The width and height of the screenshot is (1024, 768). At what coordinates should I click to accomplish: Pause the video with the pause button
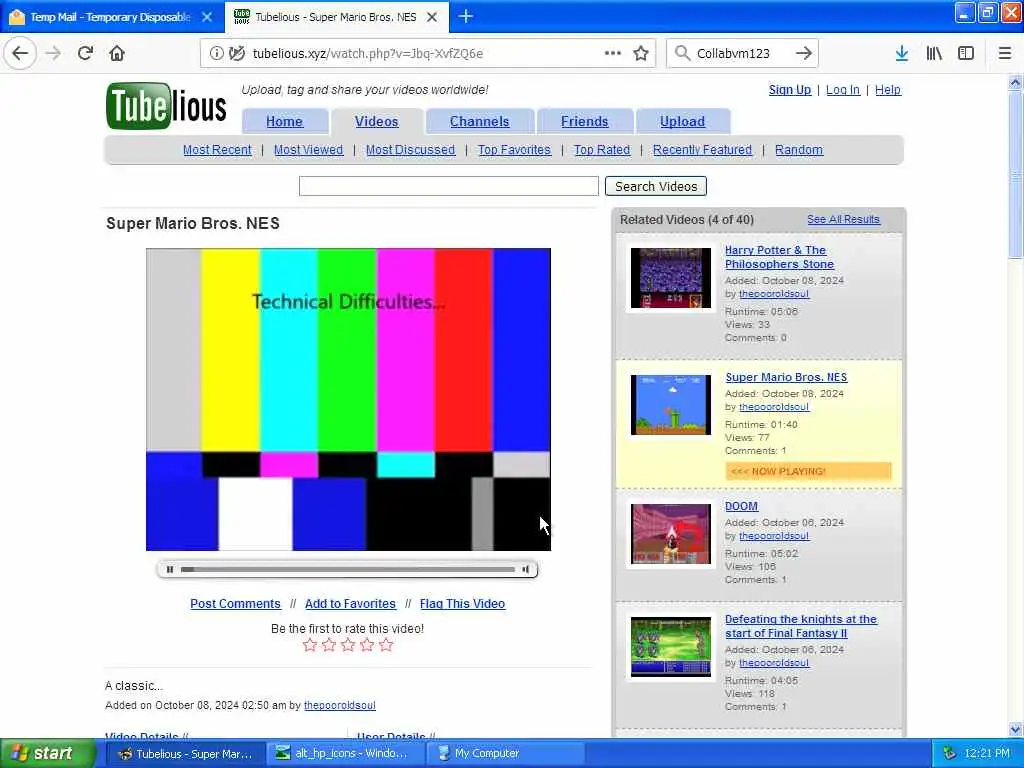pyautogui.click(x=170, y=569)
